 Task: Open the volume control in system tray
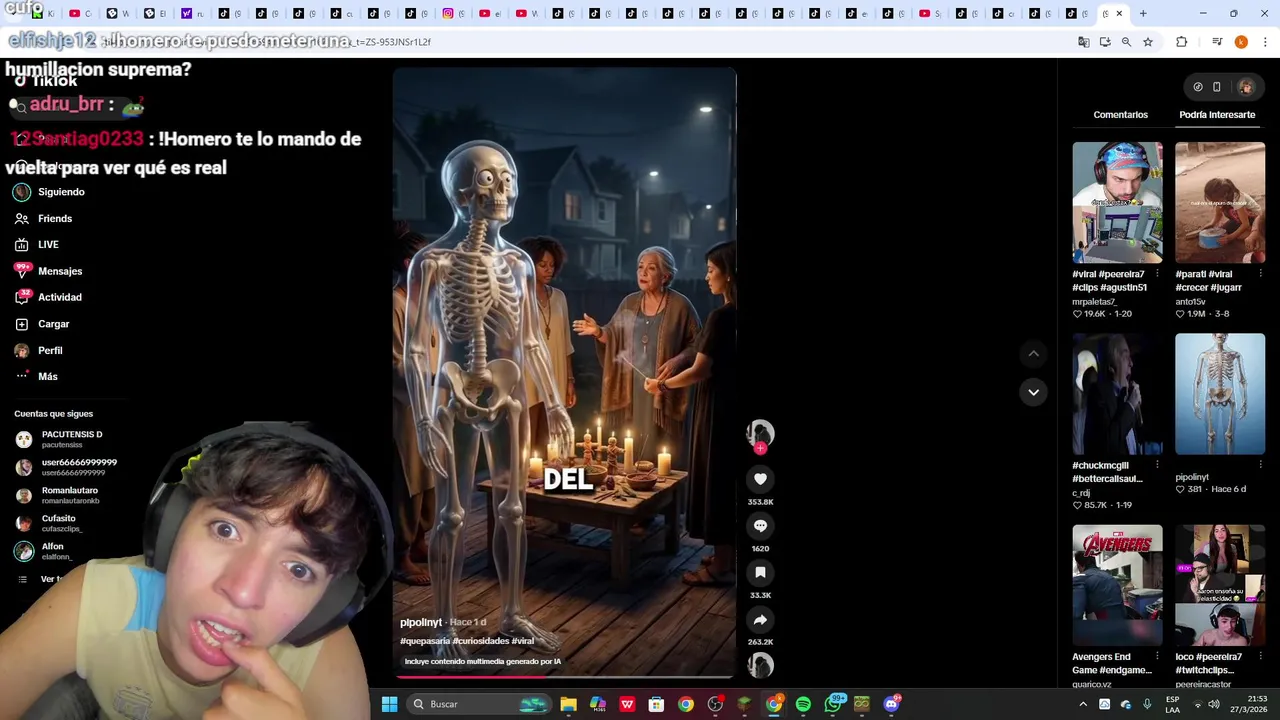click(1213, 704)
